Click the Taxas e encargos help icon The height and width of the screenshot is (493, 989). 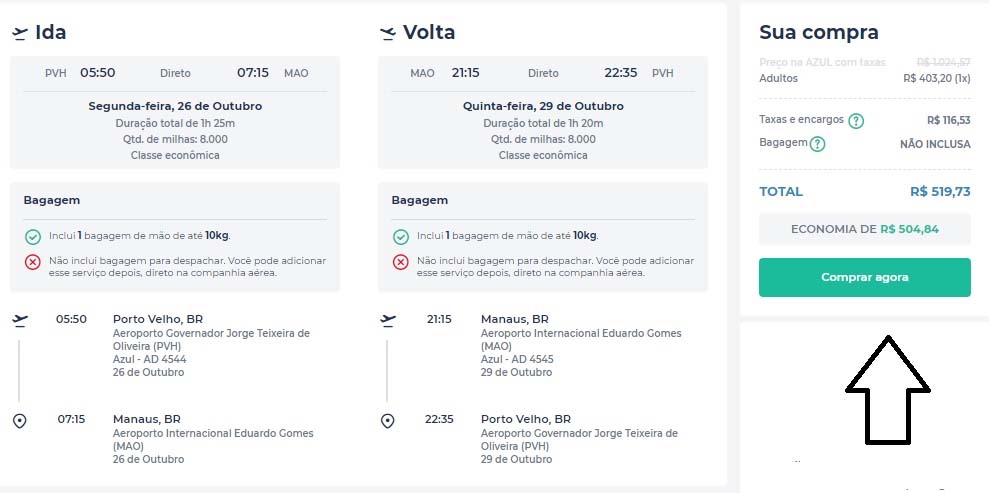(856, 121)
